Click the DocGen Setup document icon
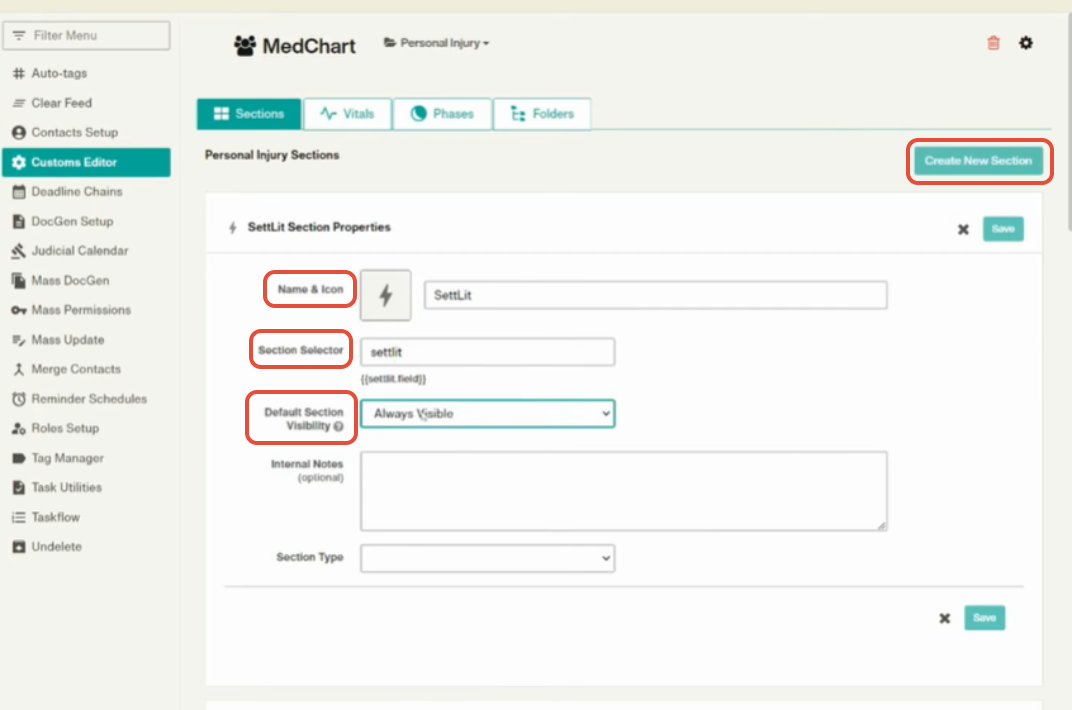Image resolution: width=1072 pixels, height=710 pixels. tap(18, 221)
